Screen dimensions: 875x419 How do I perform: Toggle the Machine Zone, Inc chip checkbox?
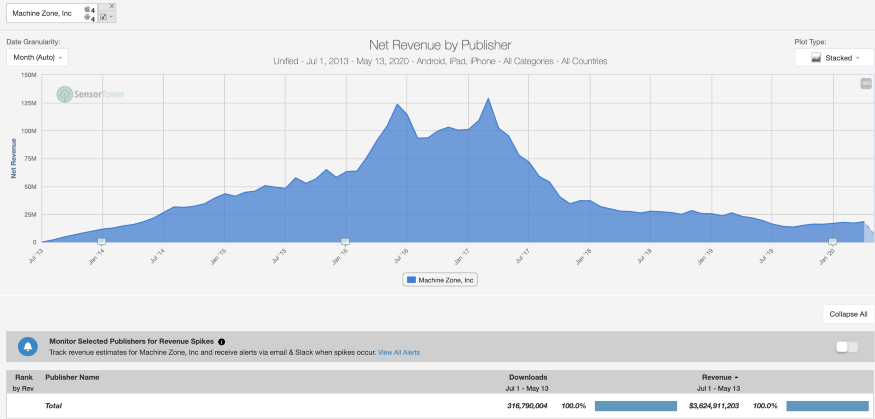click(104, 17)
